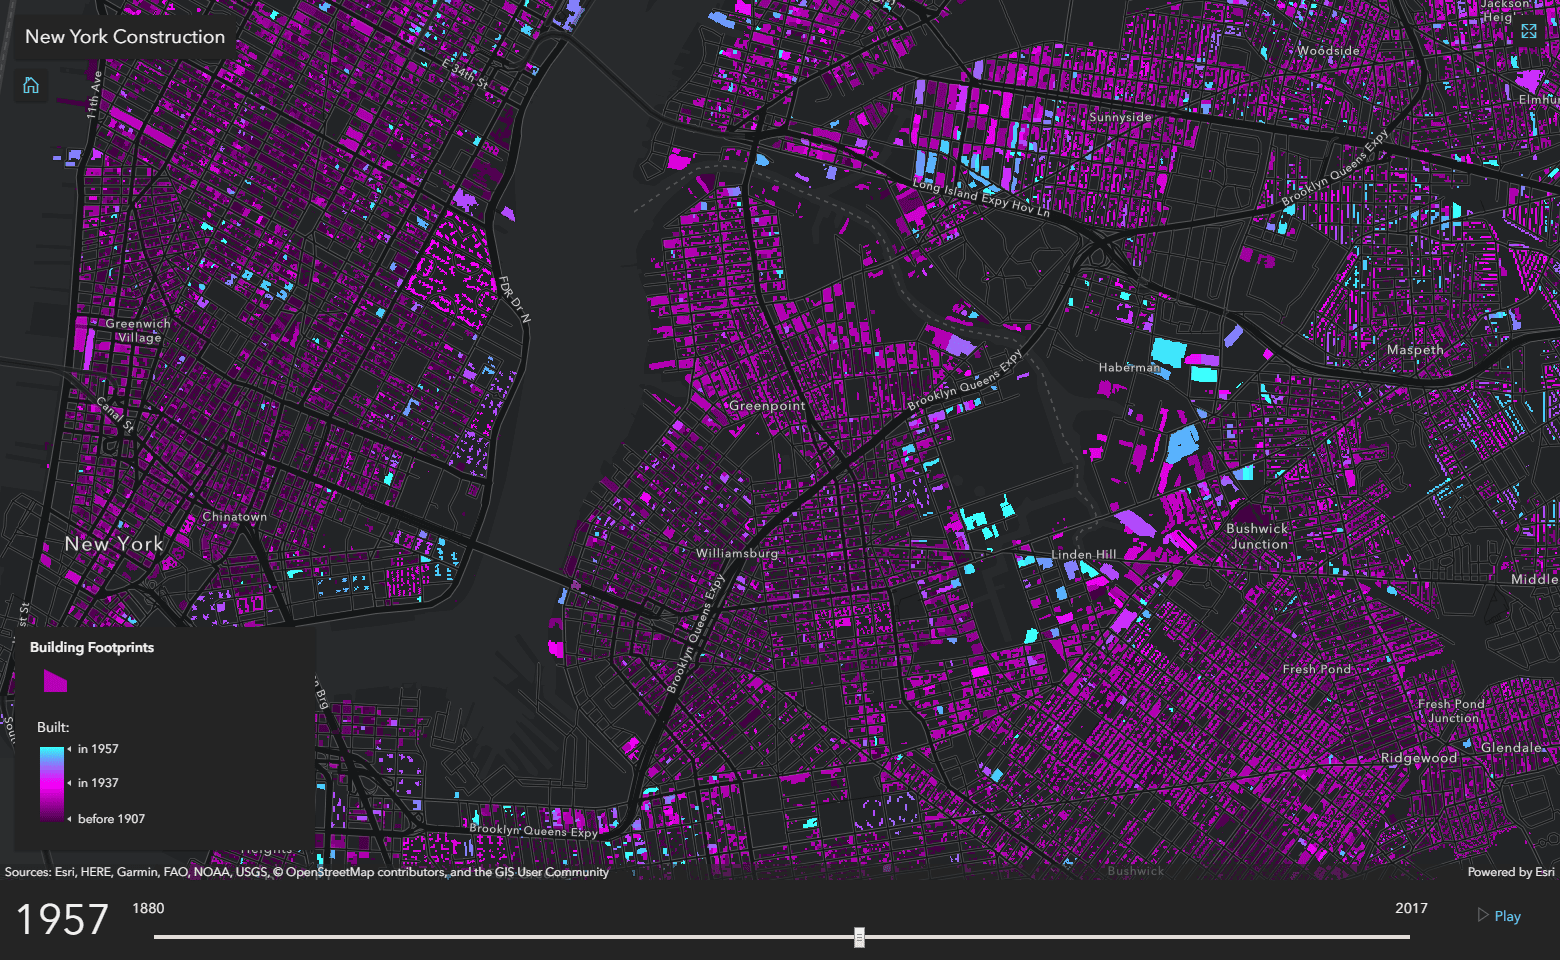Click the 1880 start year label
Screen dimensions: 1560x960
pos(148,908)
